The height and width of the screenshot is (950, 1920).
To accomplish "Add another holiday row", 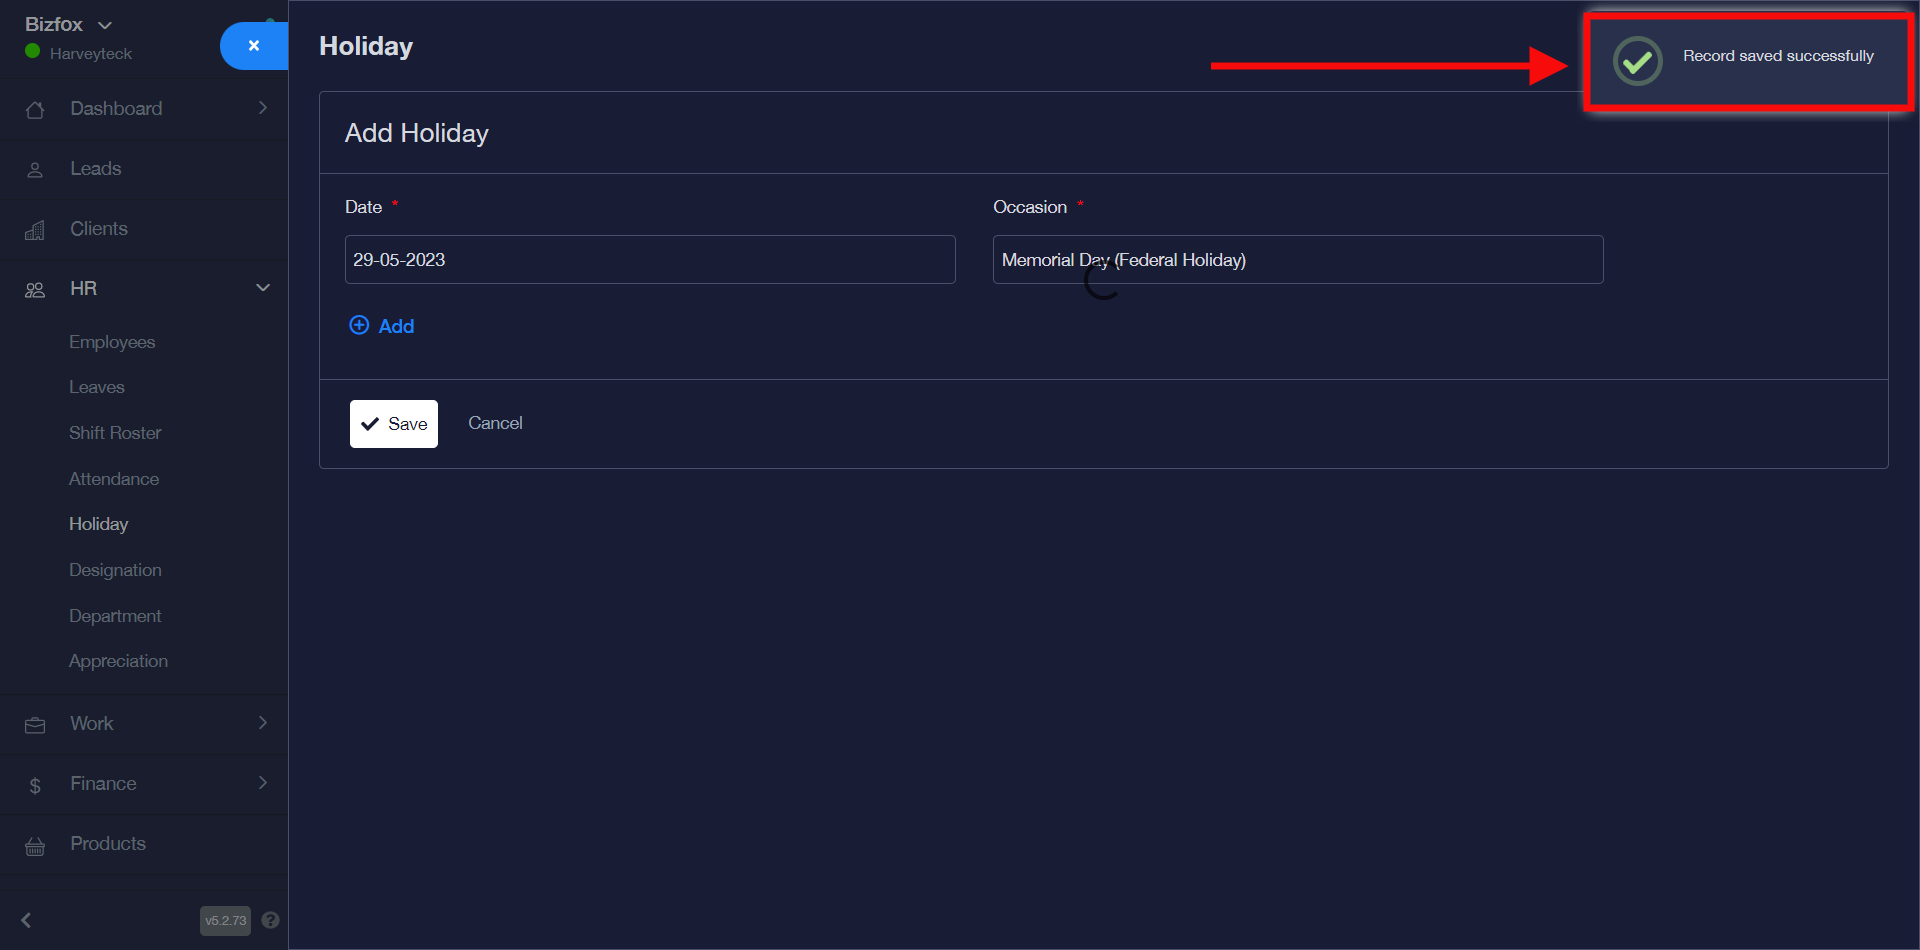I will [382, 326].
